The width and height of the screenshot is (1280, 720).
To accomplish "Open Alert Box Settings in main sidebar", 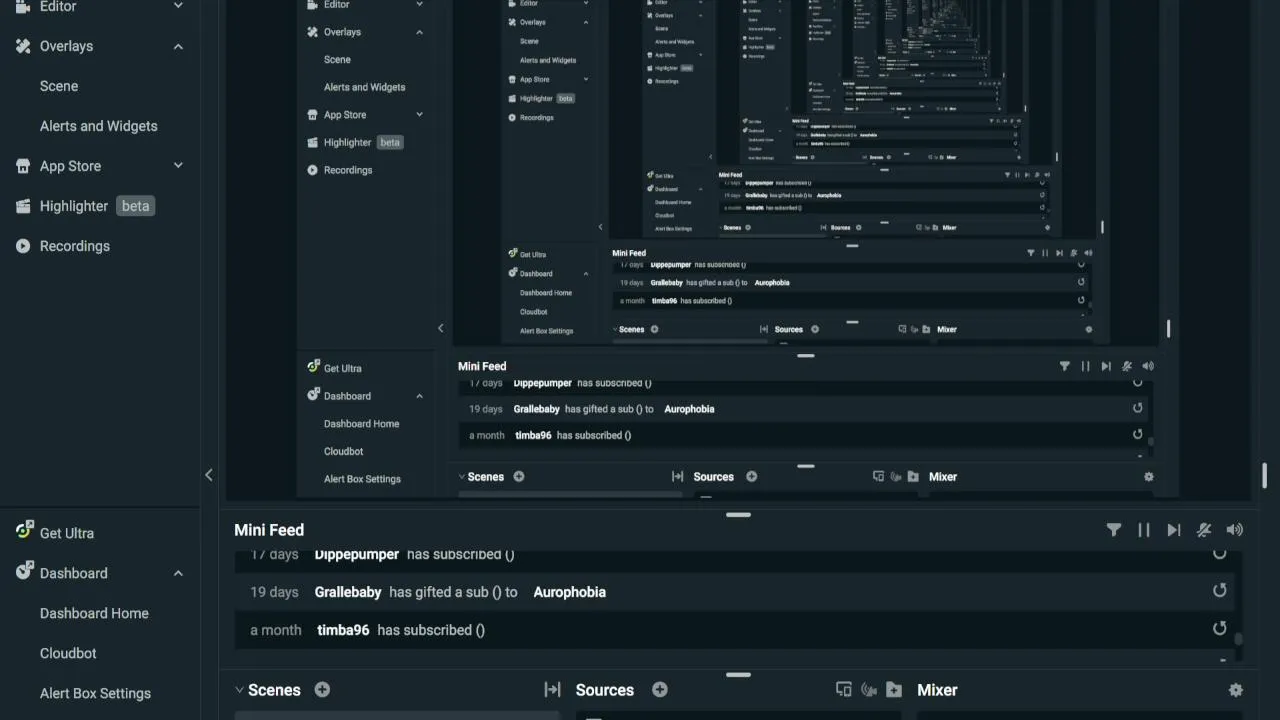I will point(95,693).
